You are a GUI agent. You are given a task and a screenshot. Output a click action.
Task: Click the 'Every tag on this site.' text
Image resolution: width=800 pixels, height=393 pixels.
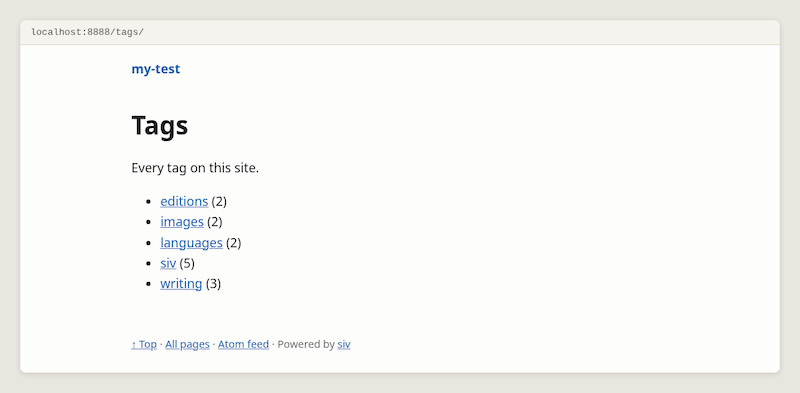[x=195, y=168]
